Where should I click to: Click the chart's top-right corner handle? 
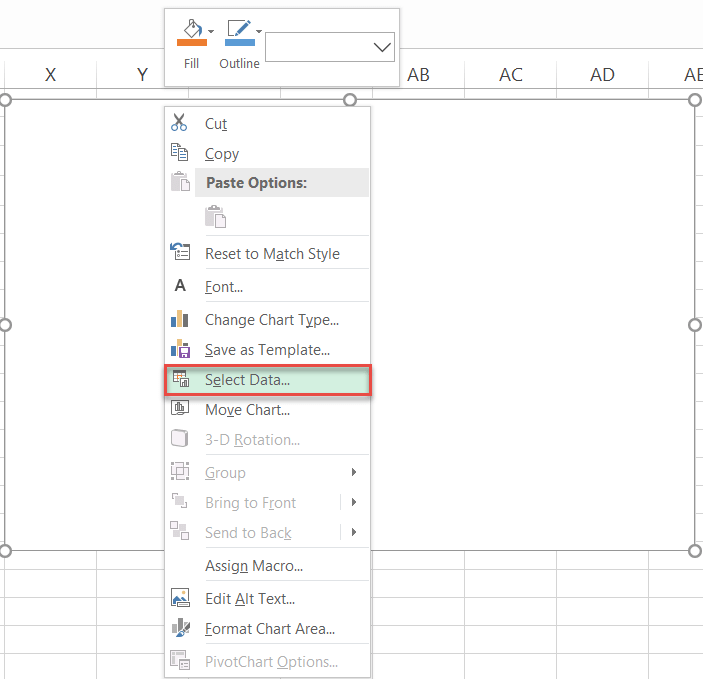pyautogui.click(x=695, y=100)
